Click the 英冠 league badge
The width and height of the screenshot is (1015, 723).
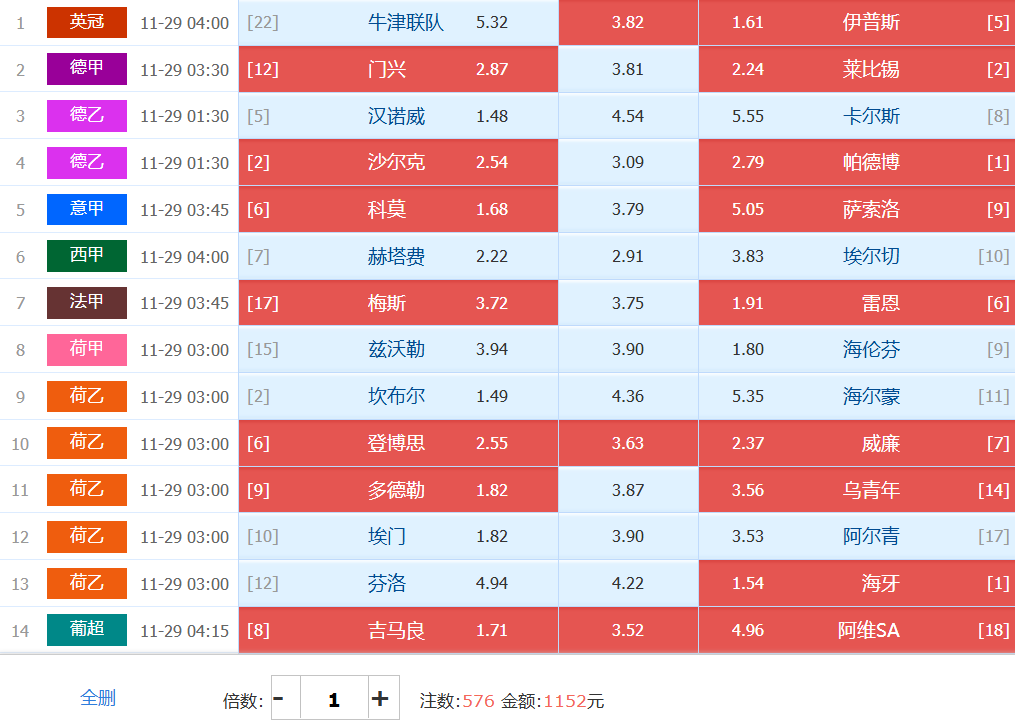click(x=87, y=22)
